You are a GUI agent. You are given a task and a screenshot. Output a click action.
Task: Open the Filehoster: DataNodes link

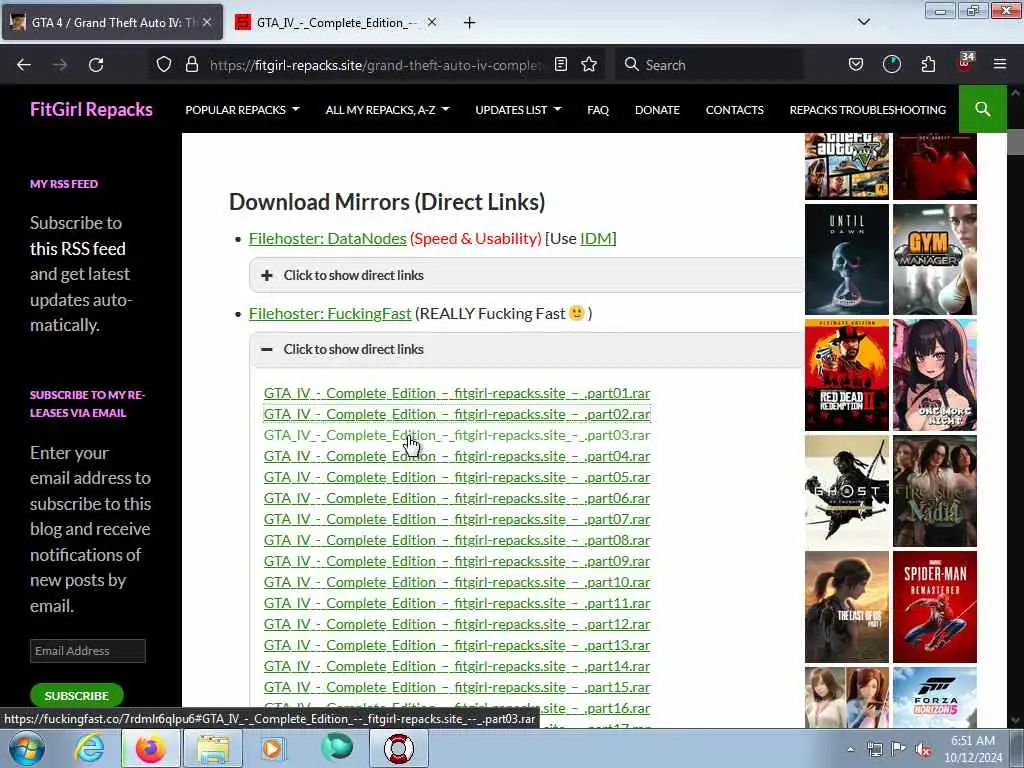(327, 238)
